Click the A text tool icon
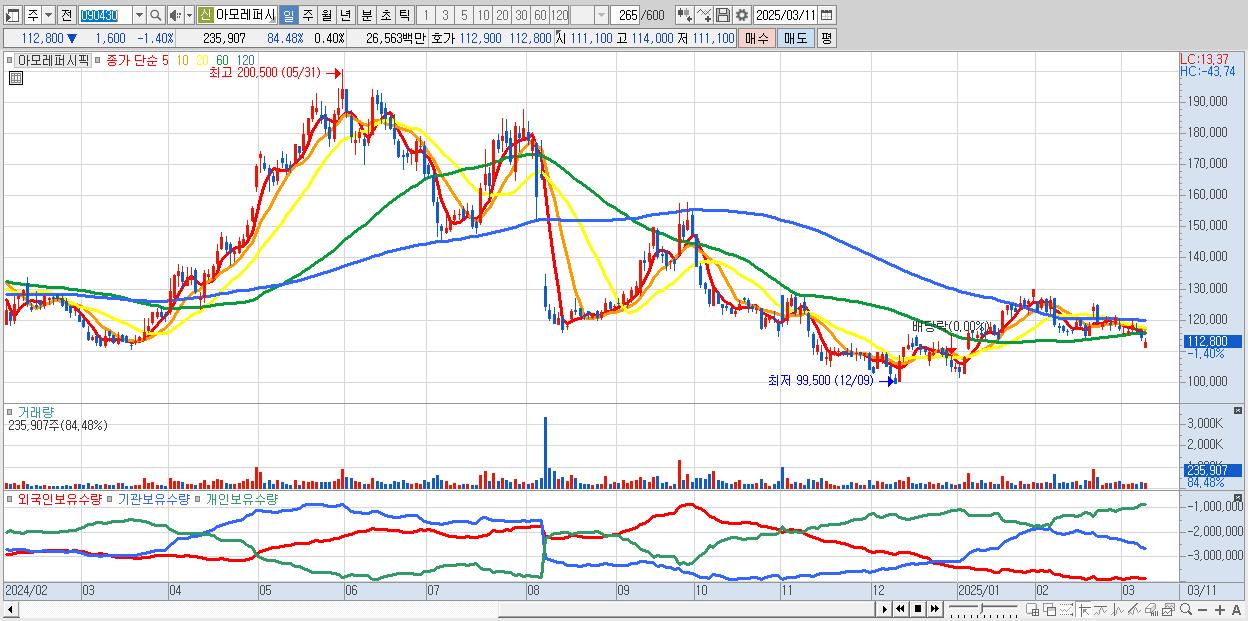The image size is (1248, 621). (x=1237, y=610)
